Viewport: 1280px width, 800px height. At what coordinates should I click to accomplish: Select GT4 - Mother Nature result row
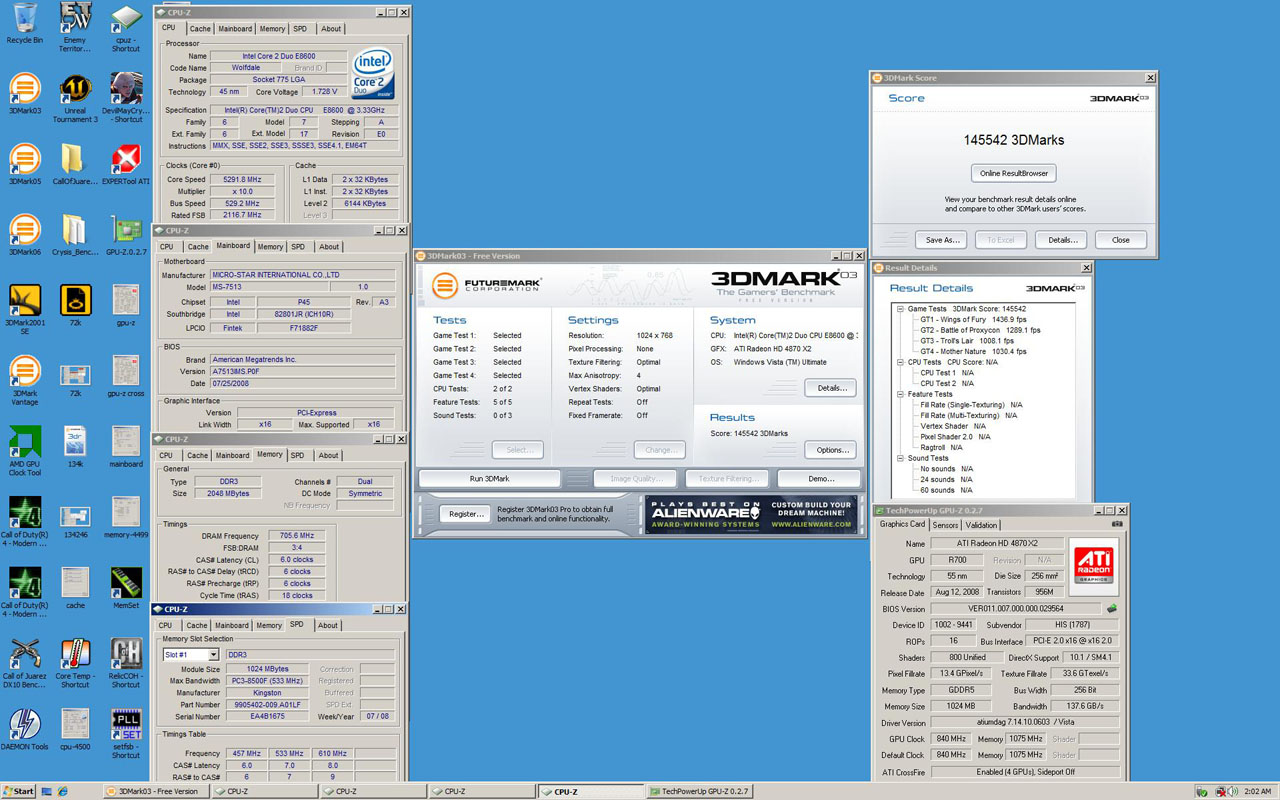973,351
